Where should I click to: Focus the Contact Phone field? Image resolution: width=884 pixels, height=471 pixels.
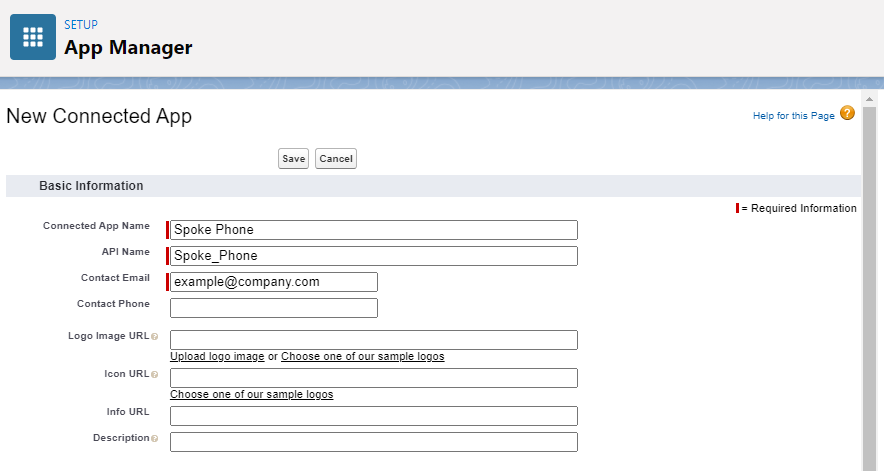point(274,308)
